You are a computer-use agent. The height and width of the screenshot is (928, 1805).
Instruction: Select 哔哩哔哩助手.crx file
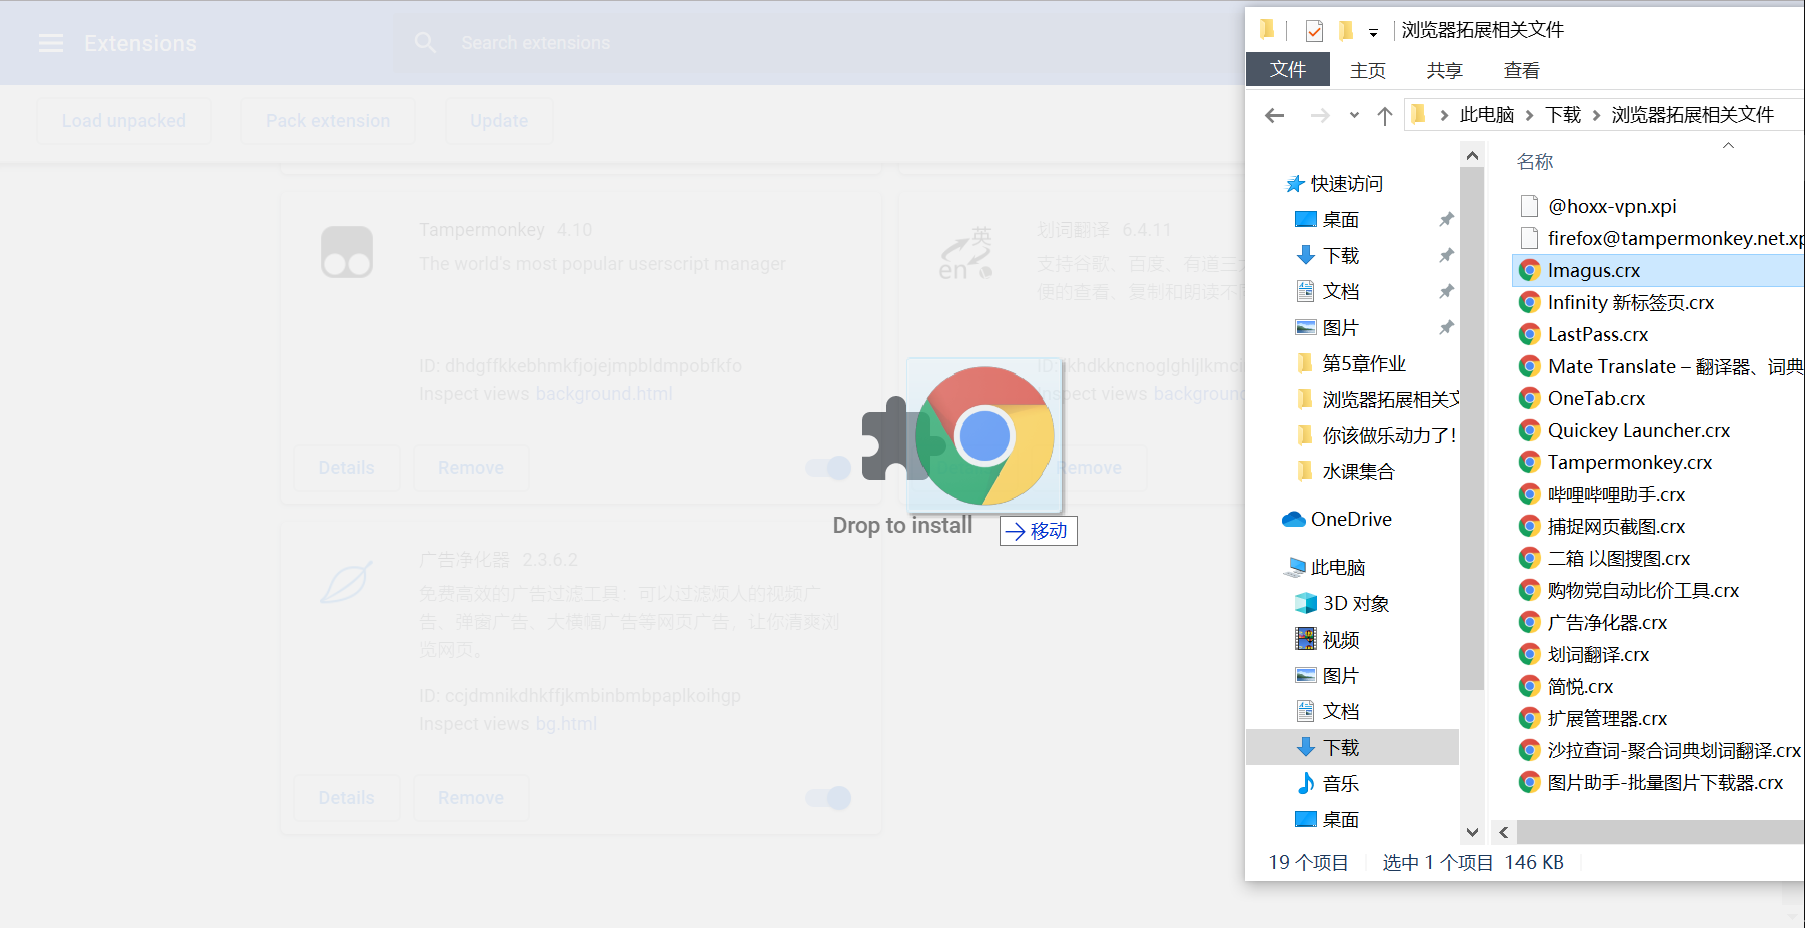click(x=1616, y=495)
